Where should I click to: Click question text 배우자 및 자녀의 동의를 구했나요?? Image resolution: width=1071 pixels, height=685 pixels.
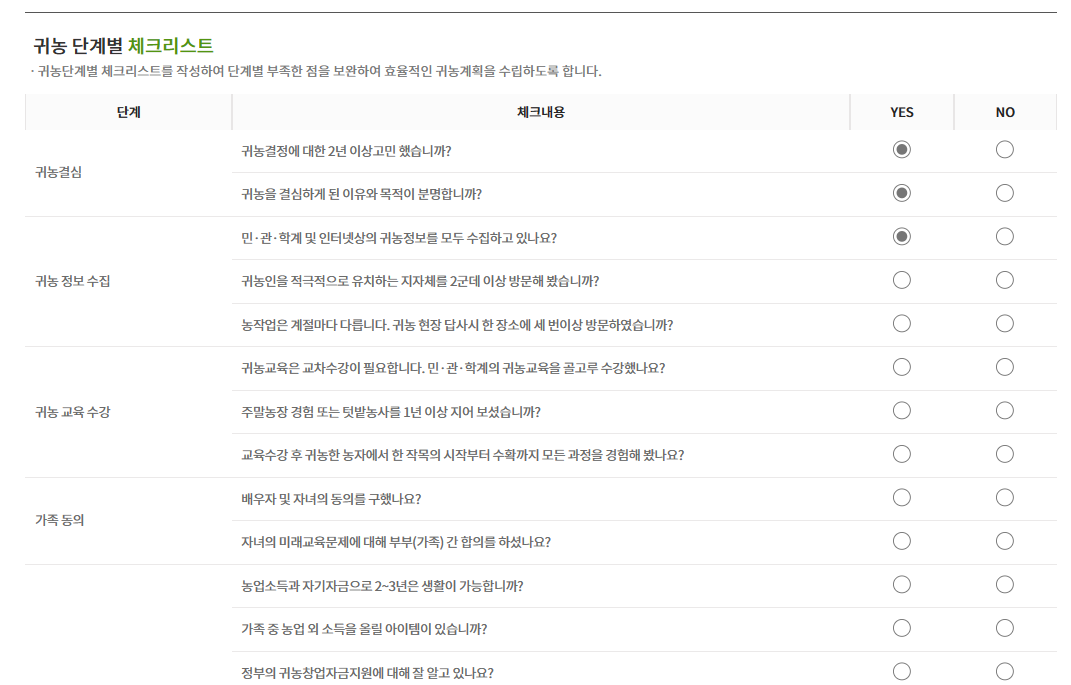[331, 499]
